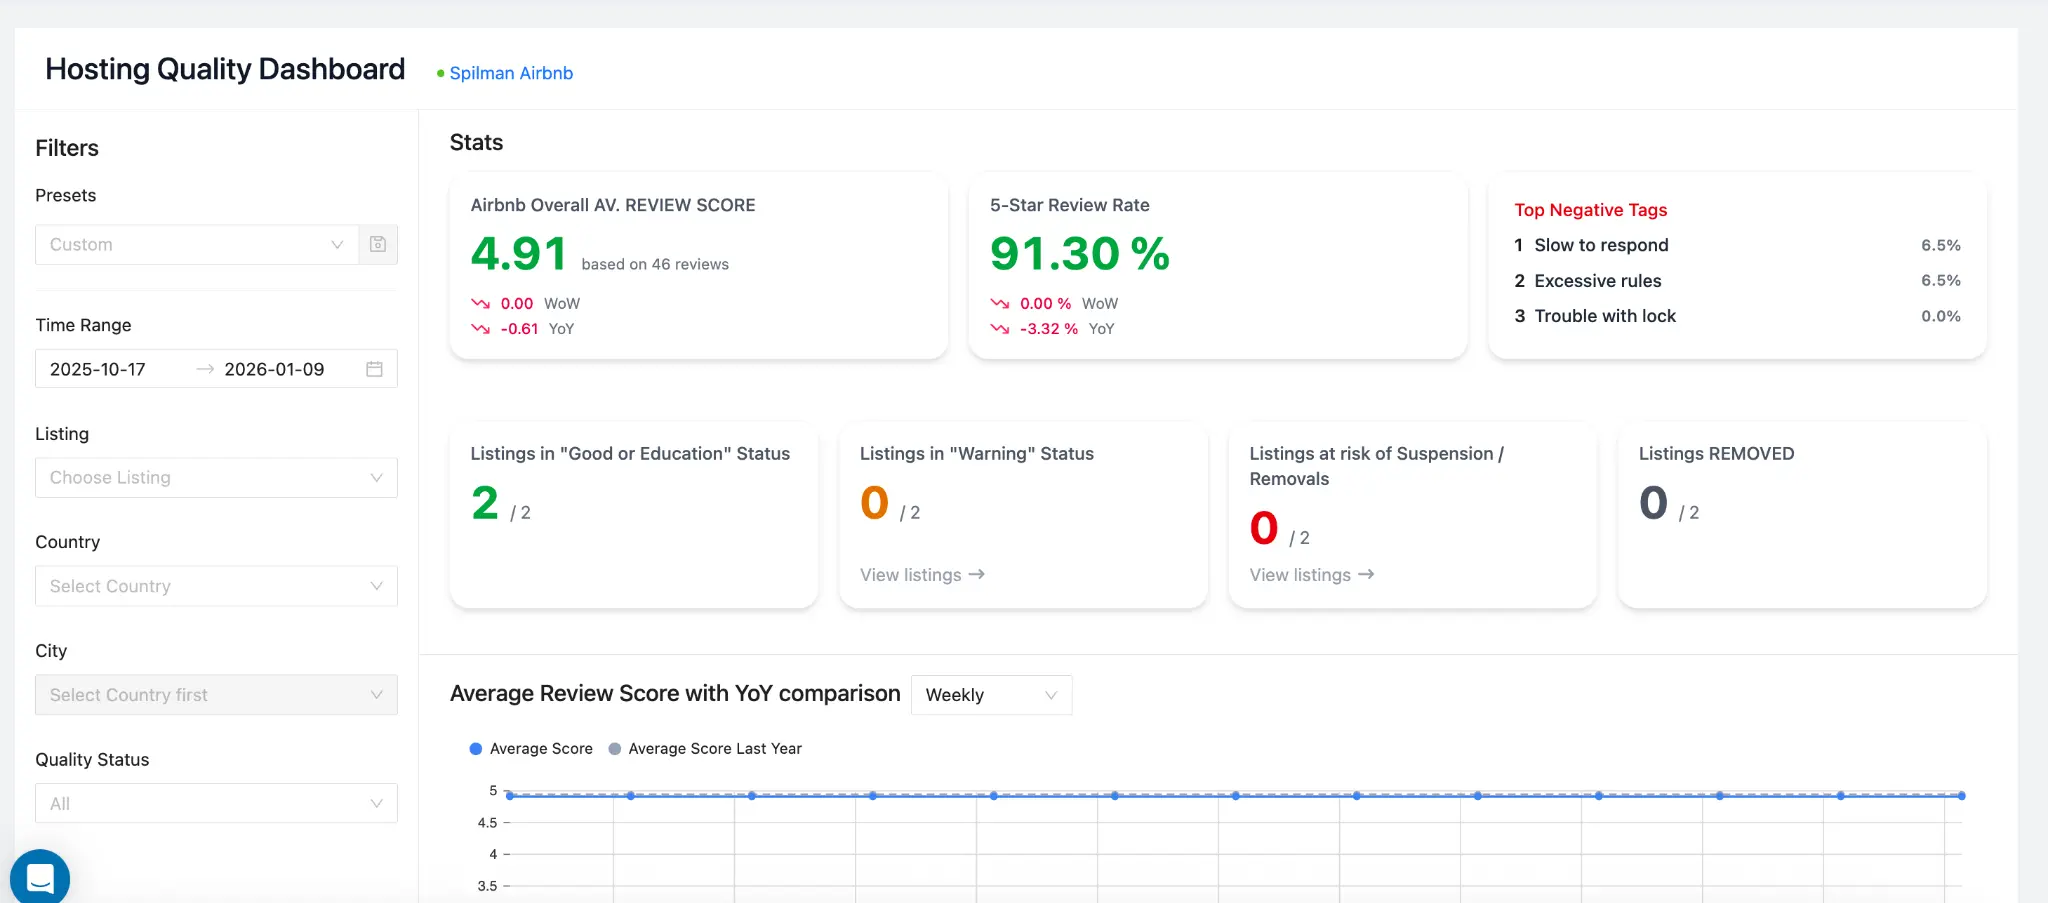The width and height of the screenshot is (2048, 903).
Task: Open the Choose Listing dropdown
Action: pyautogui.click(x=216, y=477)
